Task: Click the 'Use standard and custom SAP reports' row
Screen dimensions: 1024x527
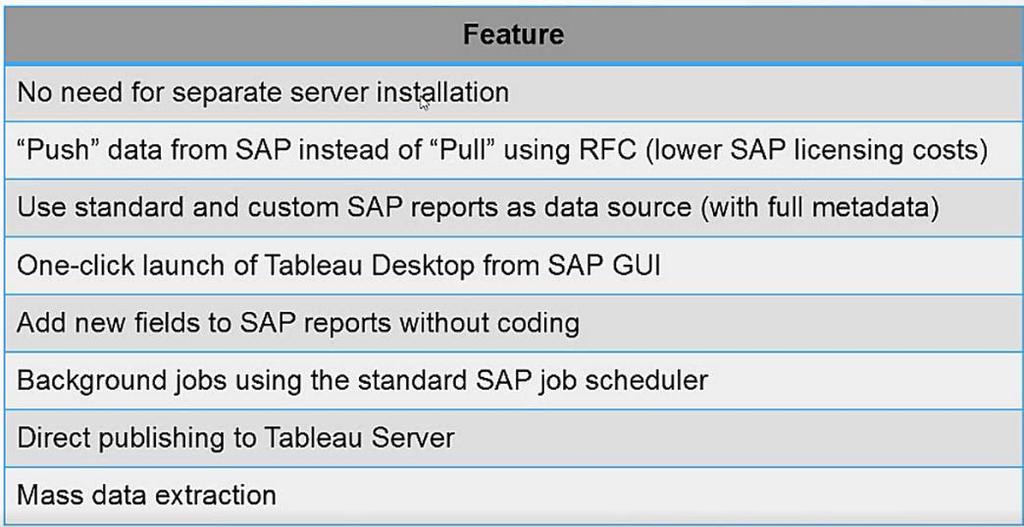Action: (x=513, y=208)
